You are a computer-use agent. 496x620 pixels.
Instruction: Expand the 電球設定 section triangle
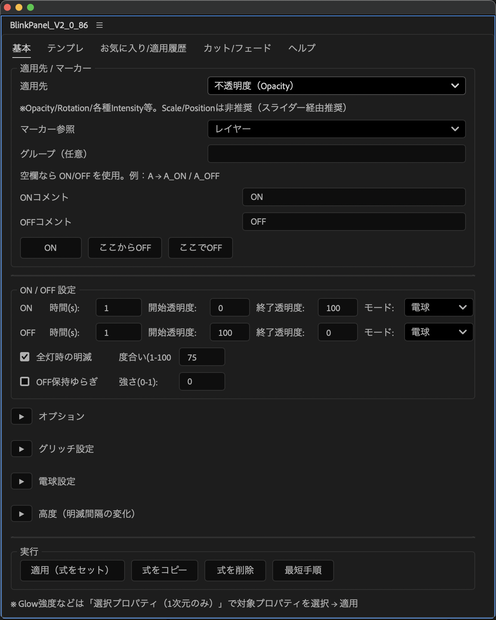21,481
